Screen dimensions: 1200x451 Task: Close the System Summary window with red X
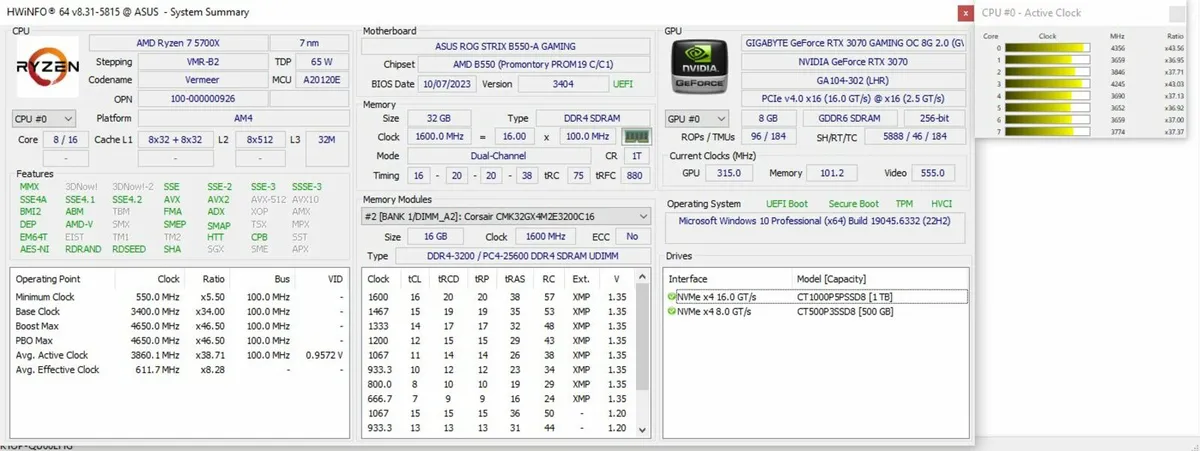coord(963,13)
